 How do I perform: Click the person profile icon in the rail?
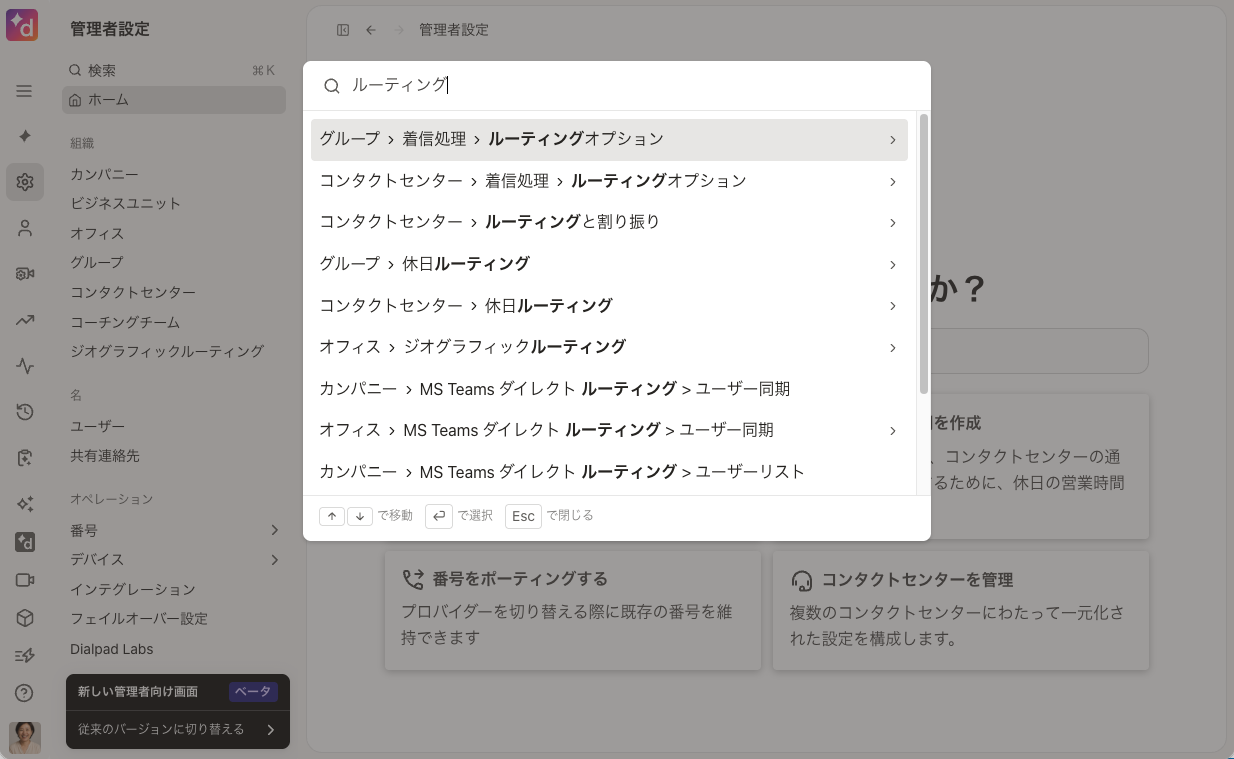25,228
